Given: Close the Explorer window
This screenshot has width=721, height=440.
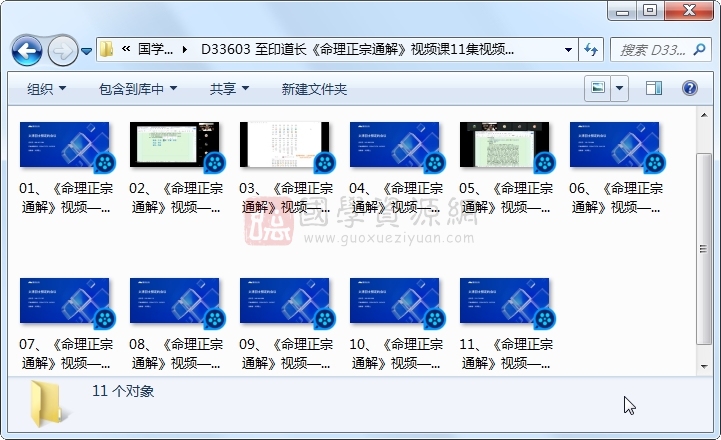Looking at the screenshot, I should coord(689,11).
